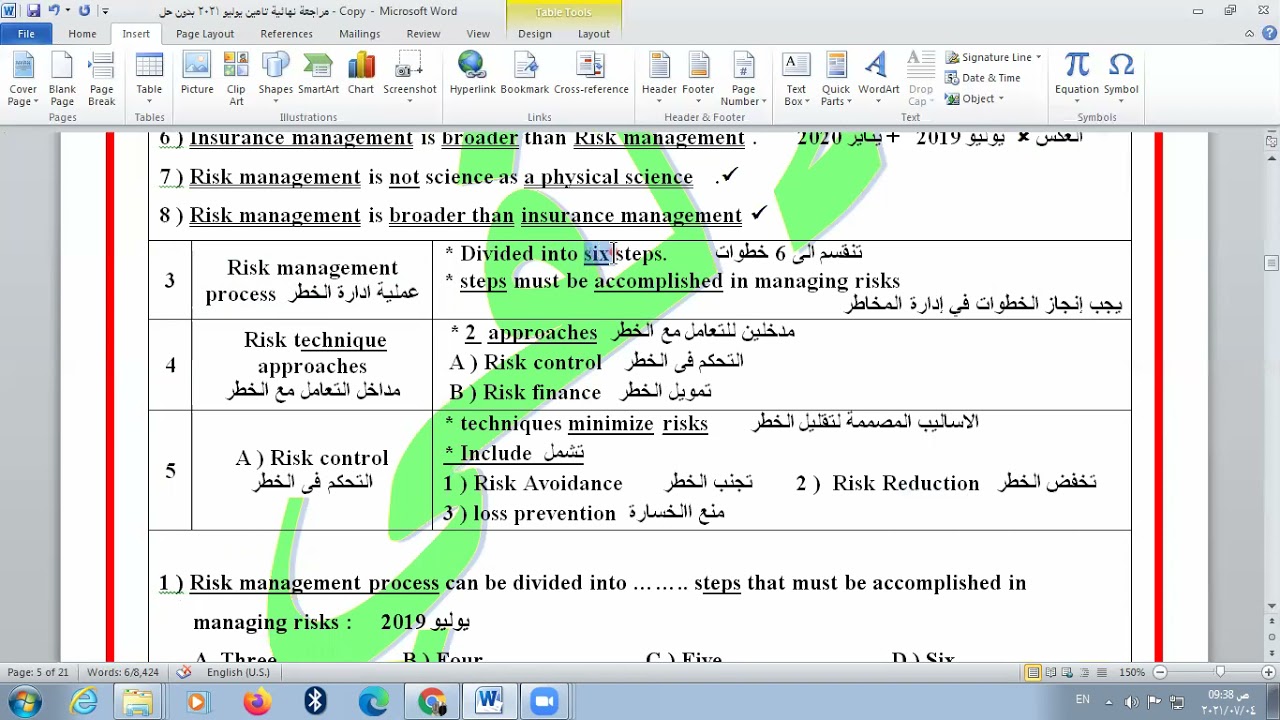The image size is (1280, 720).
Task: Switch to the Home tab
Action: (x=82, y=34)
